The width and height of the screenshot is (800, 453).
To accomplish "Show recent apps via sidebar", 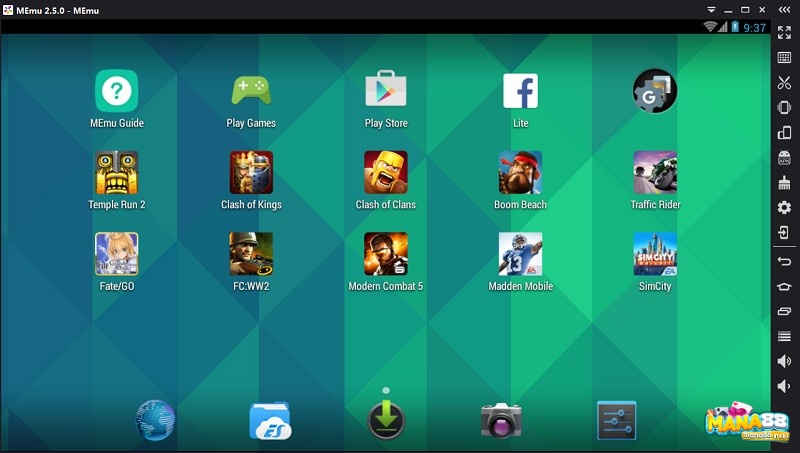I will point(784,311).
